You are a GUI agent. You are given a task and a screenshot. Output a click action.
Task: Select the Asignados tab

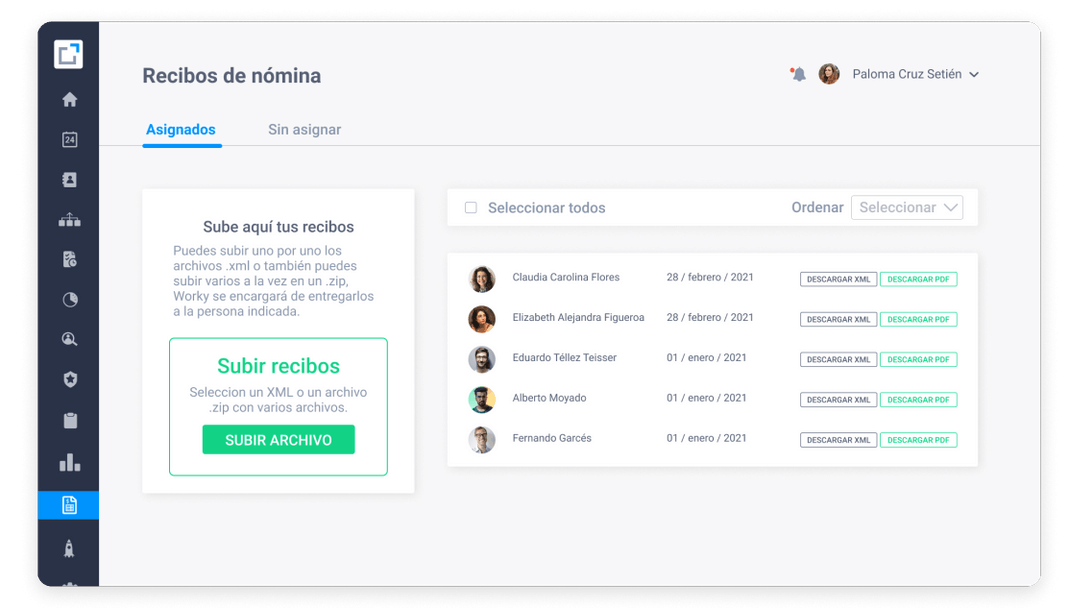coord(181,129)
